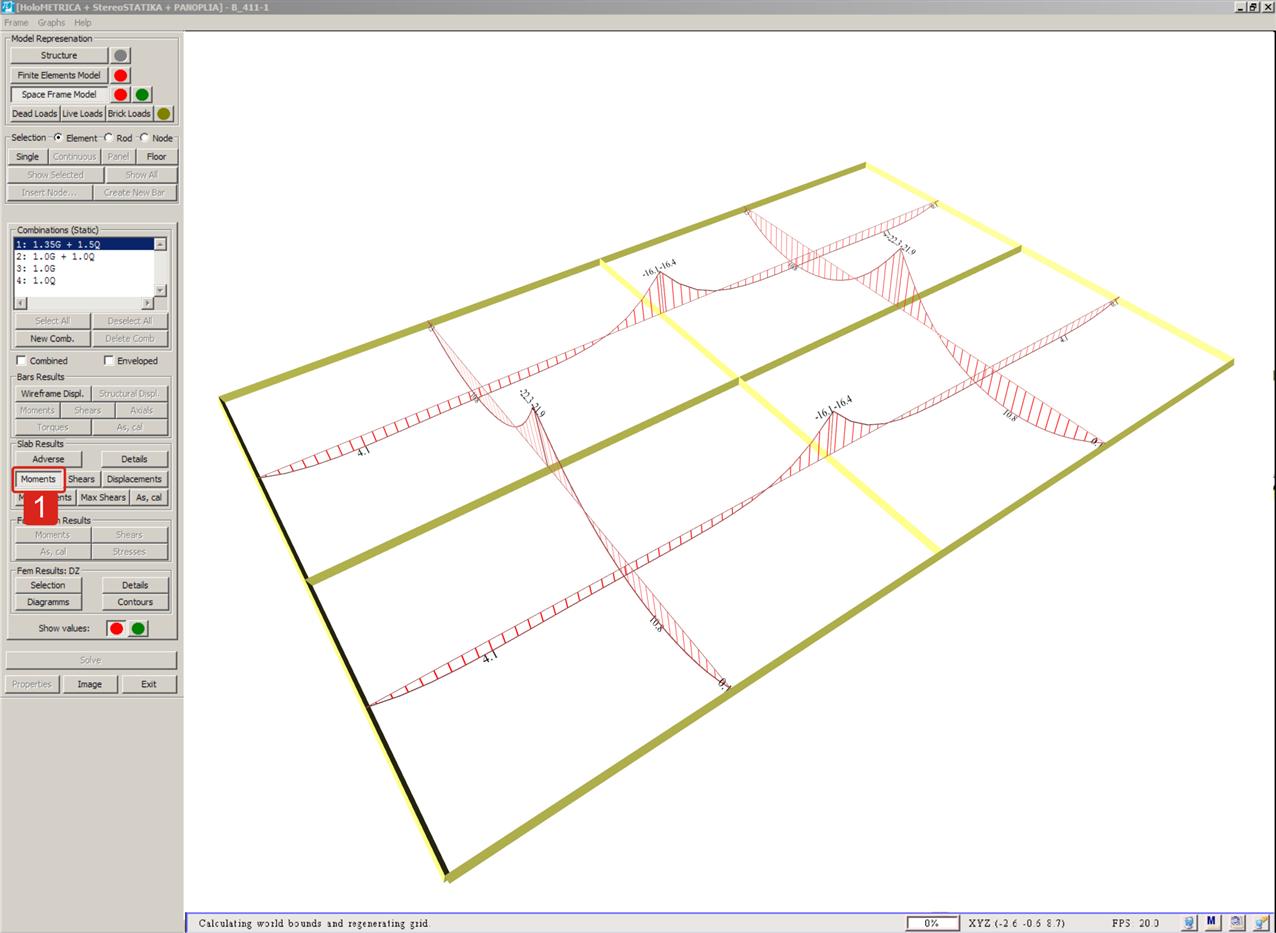The width and height of the screenshot is (1276, 933).
Task: Click the red Show values indicator
Action: tap(117, 629)
